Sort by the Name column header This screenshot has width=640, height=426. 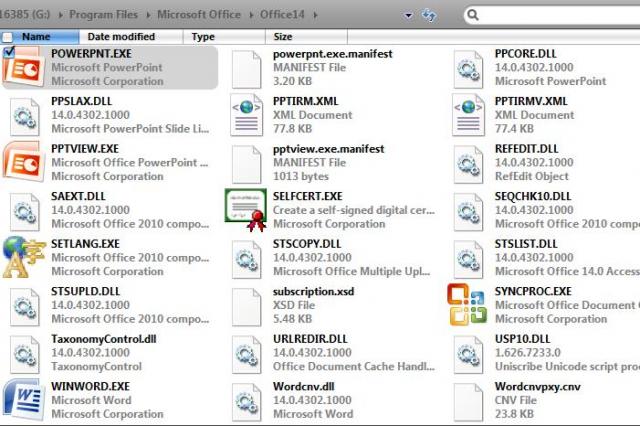click(40, 37)
